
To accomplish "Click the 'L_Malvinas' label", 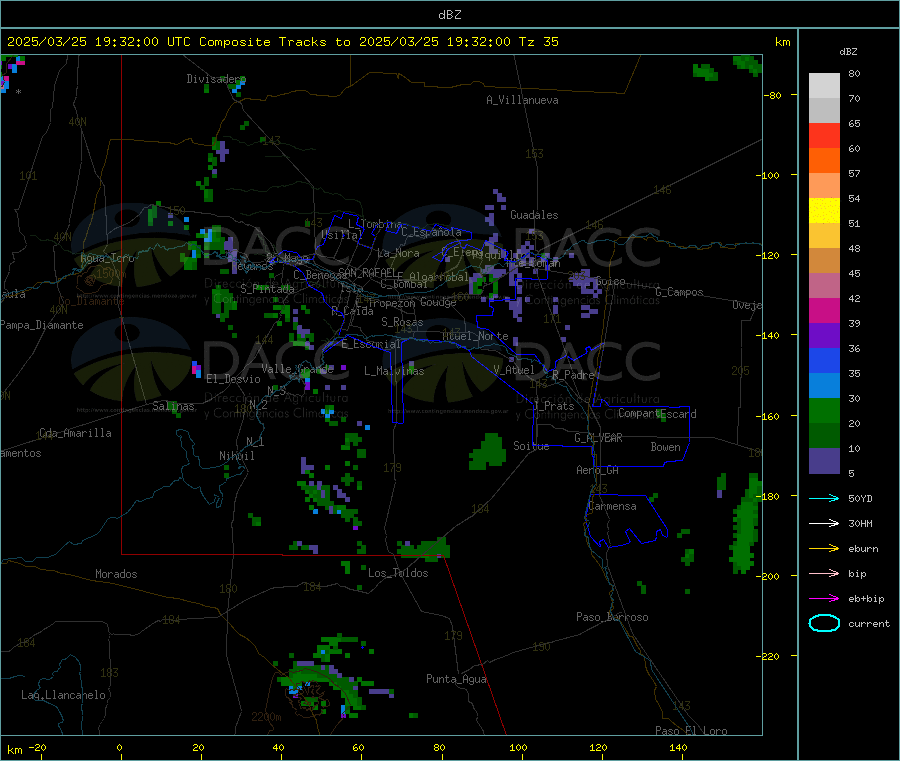I will pyautogui.click(x=394, y=371).
